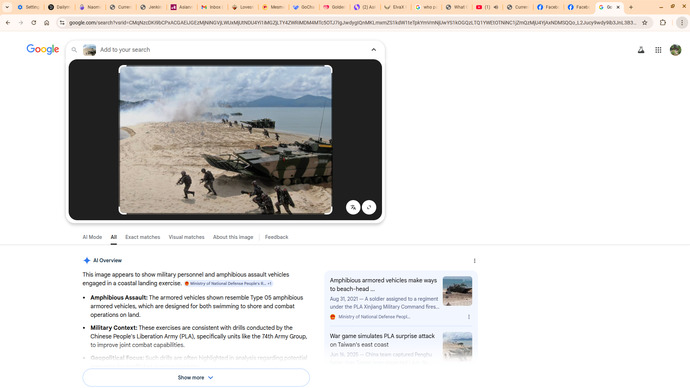Select the All results tab

(x=114, y=237)
